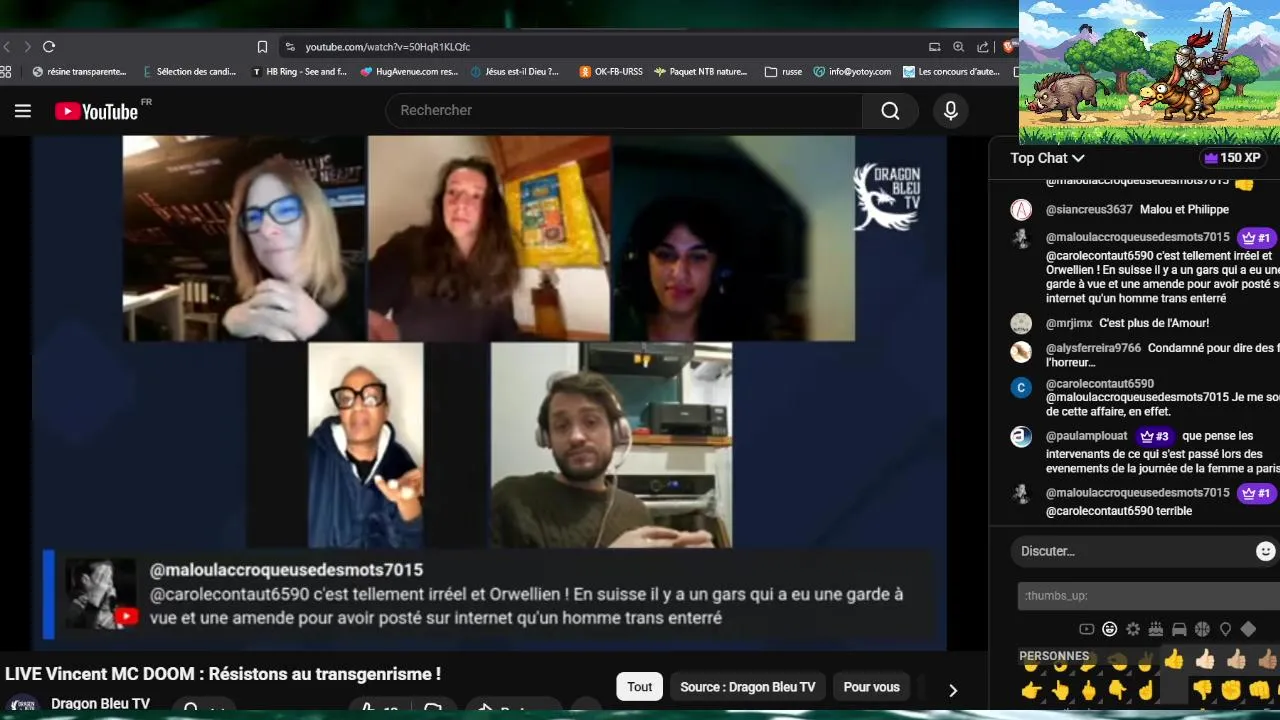Open the OK-FB-URSS bookmark
Screen dimensions: 1280x720
tap(610, 72)
